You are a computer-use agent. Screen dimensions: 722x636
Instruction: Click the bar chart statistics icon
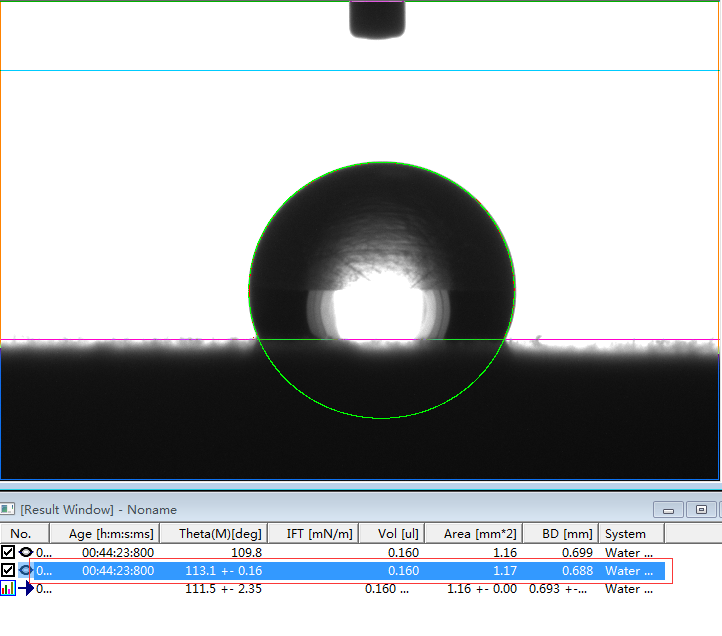(8, 589)
